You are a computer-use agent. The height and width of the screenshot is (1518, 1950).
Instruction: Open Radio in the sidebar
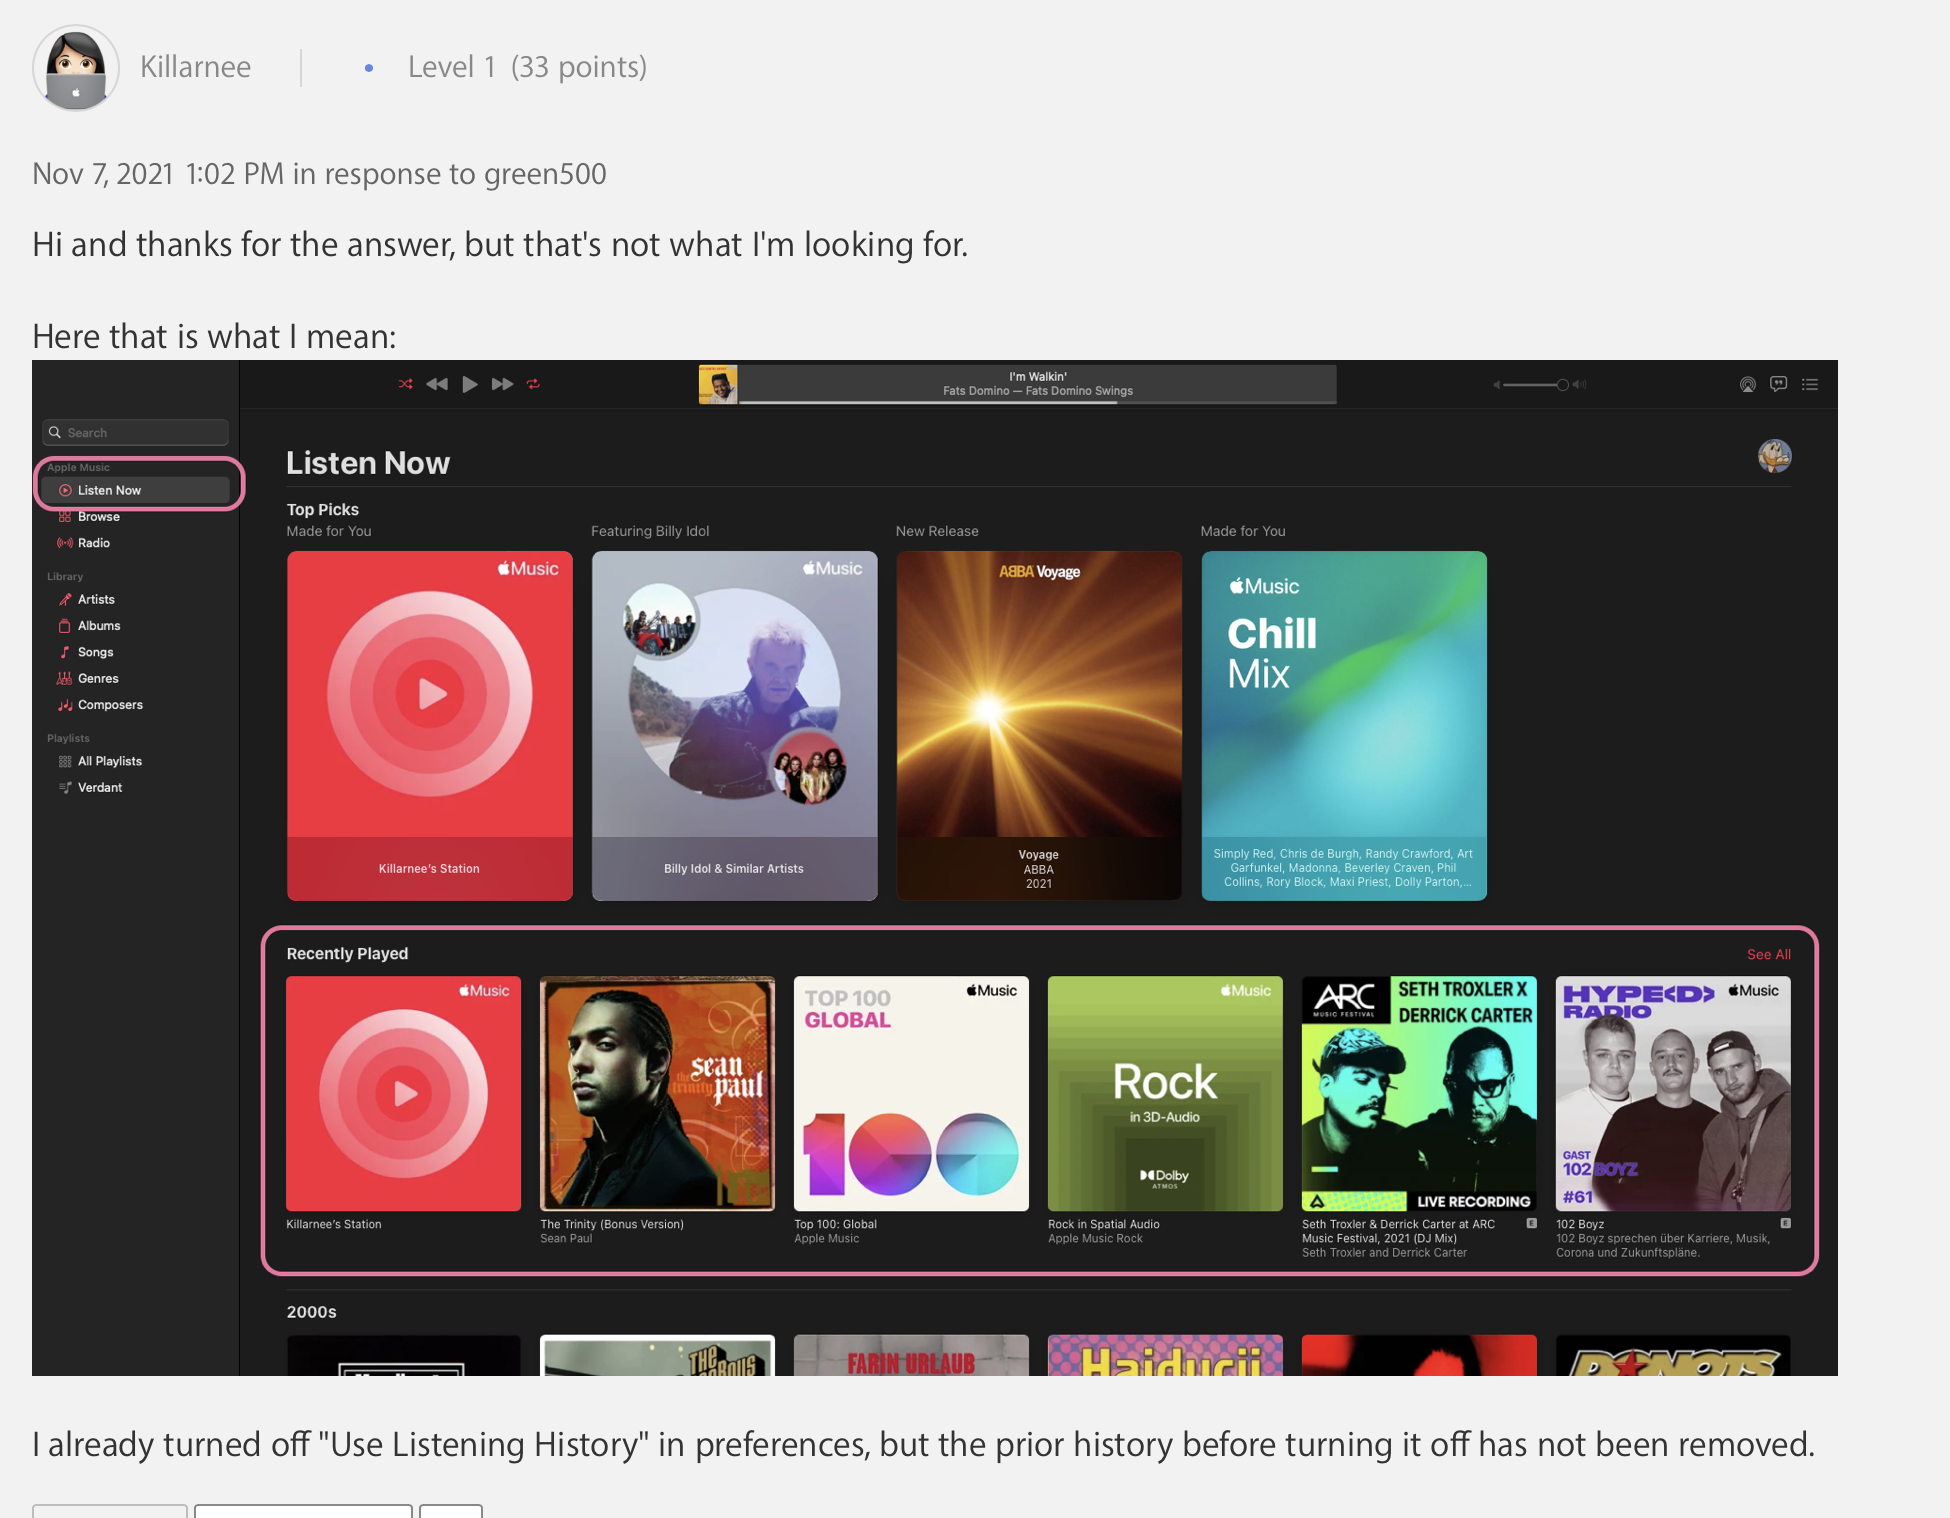click(94, 543)
